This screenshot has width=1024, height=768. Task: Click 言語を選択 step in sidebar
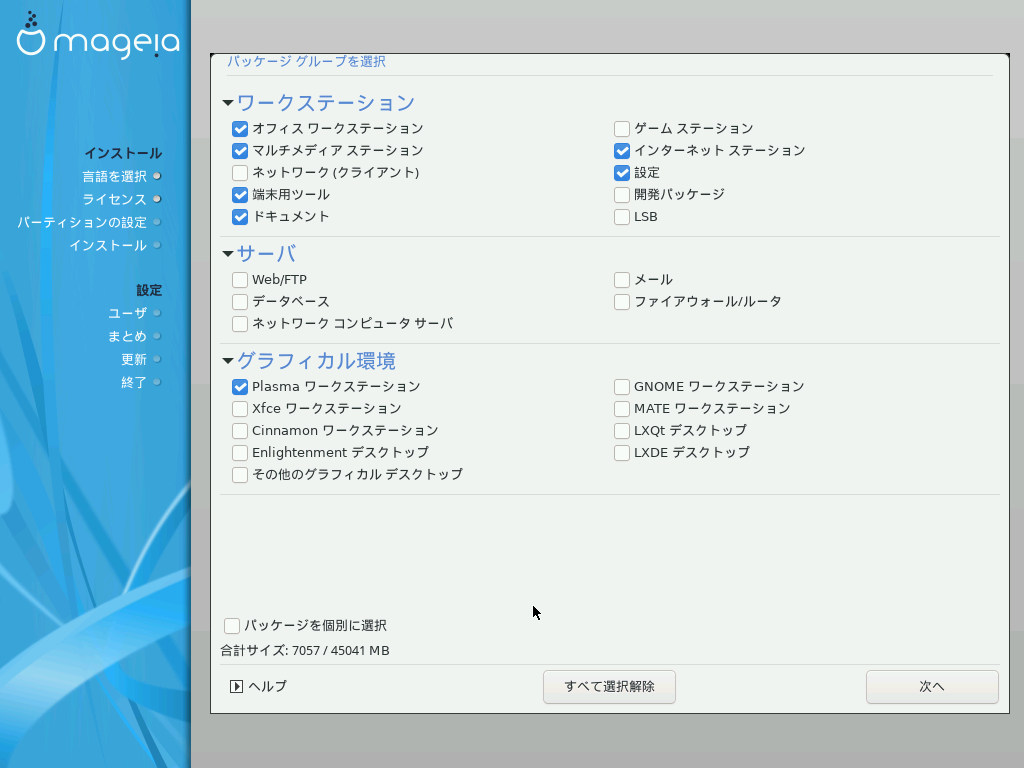click(x=114, y=176)
